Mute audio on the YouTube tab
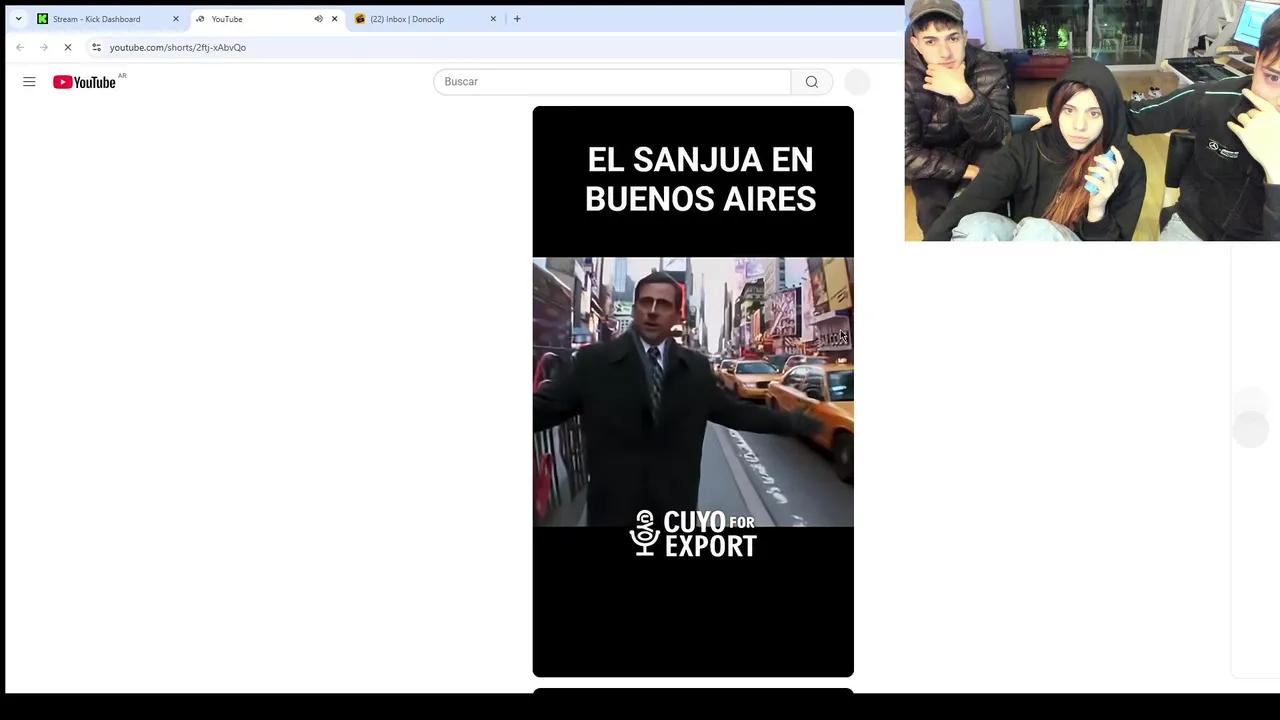Viewport: 1280px width, 720px height. (x=318, y=19)
